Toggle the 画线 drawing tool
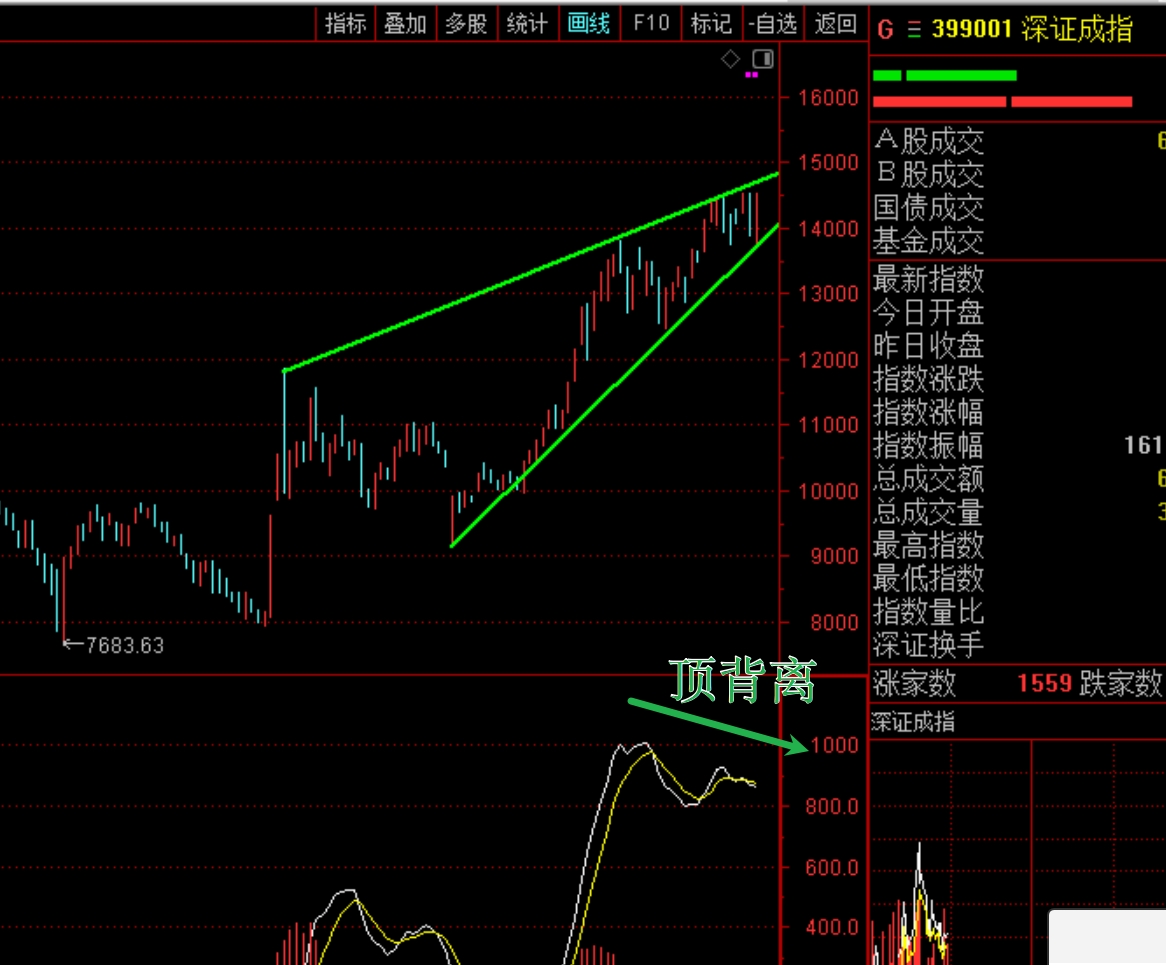The height and width of the screenshot is (965, 1166). coord(589,24)
